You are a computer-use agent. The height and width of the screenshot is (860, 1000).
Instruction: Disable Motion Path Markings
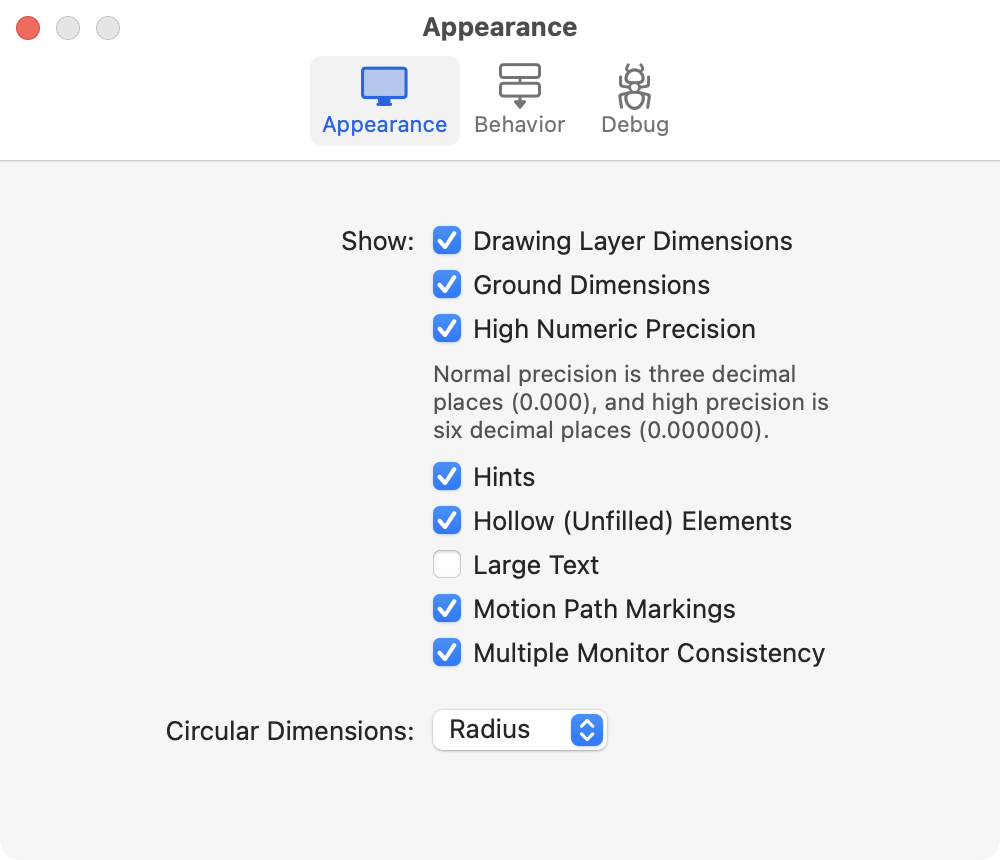pos(447,608)
